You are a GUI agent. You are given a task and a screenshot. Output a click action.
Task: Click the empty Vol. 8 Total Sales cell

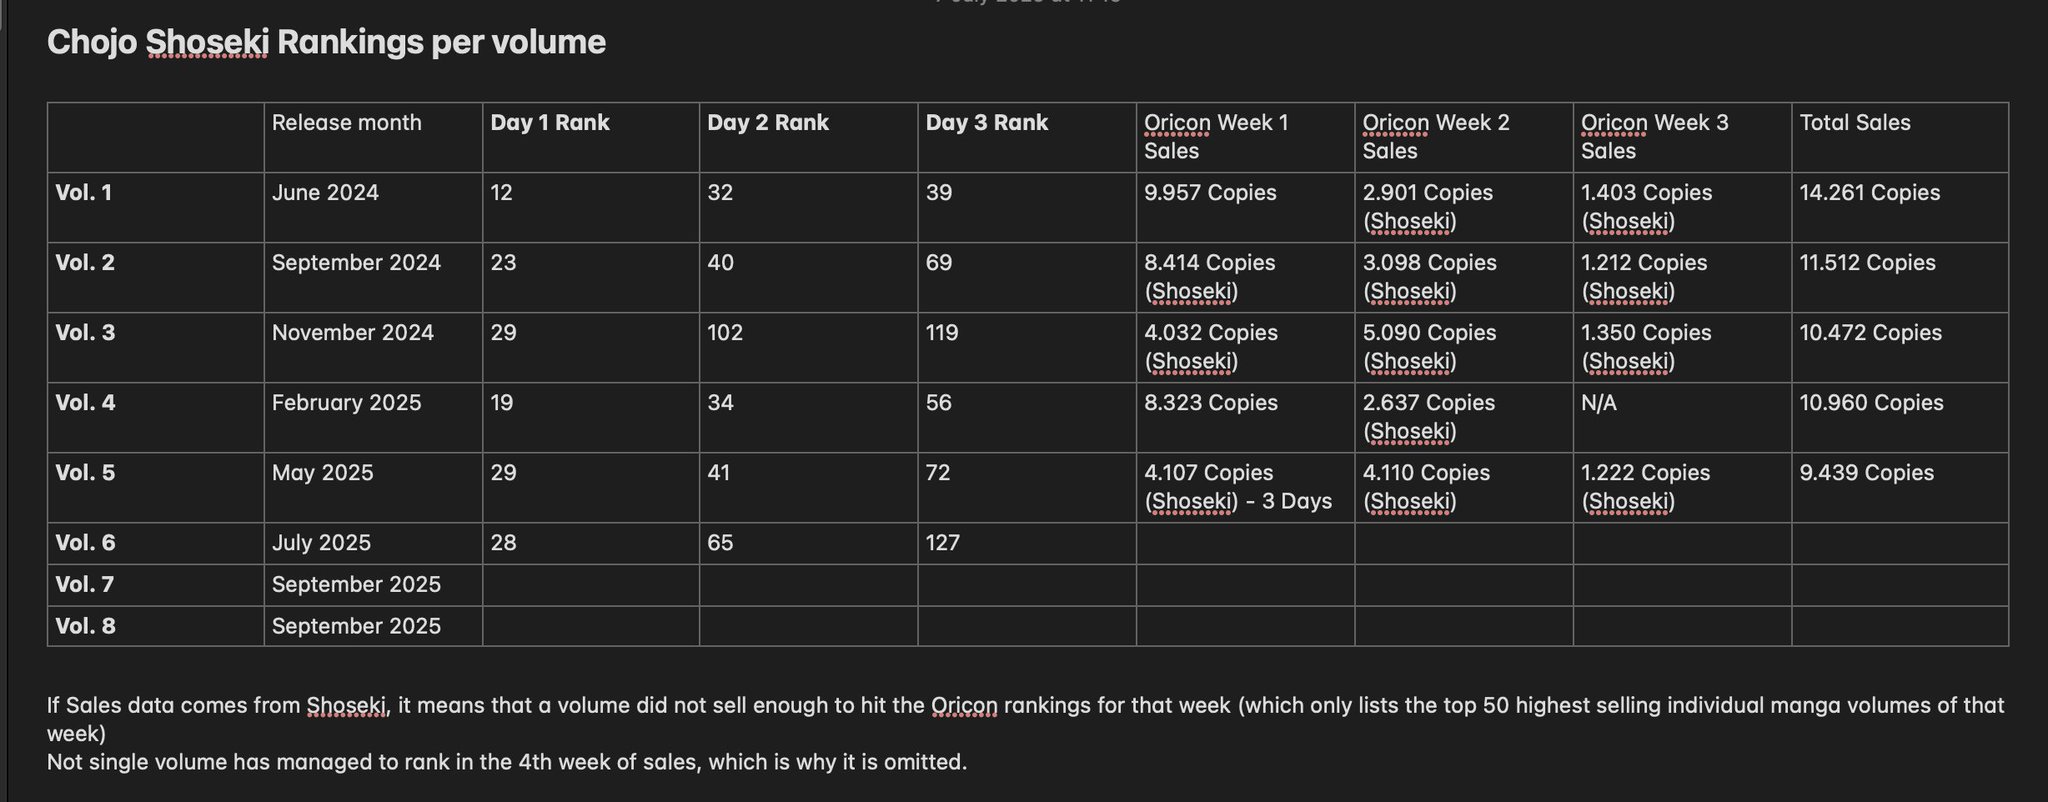pyautogui.click(x=1900, y=626)
